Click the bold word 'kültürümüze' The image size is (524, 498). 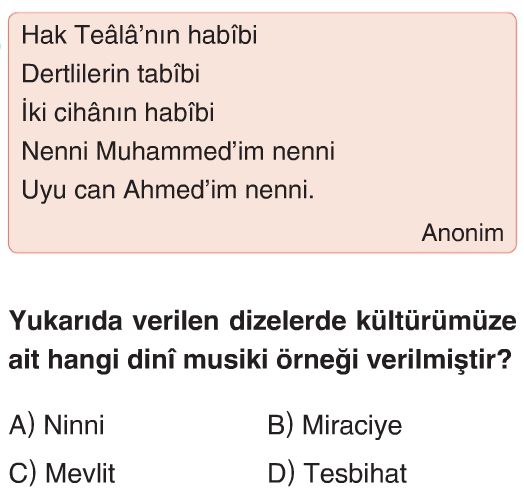click(x=436, y=321)
